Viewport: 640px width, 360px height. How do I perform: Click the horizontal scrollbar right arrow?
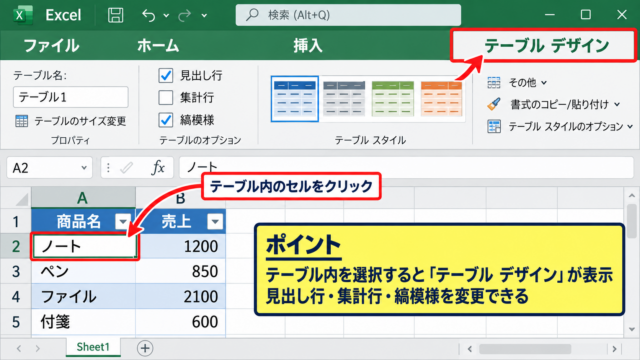(614, 349)
